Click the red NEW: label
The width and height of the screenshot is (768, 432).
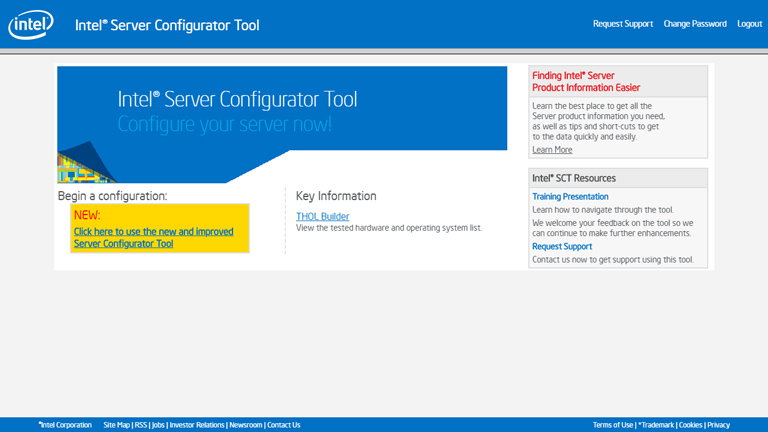[x=87, y=215]
